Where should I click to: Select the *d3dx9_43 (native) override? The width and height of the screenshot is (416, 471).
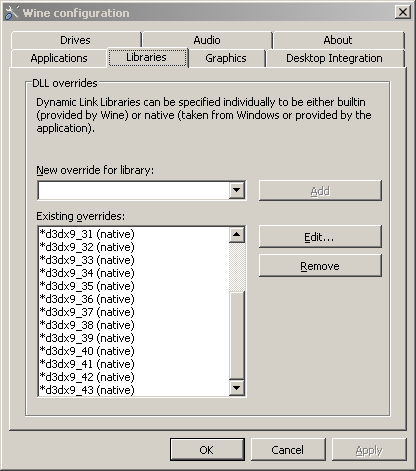tap(87, 390)
